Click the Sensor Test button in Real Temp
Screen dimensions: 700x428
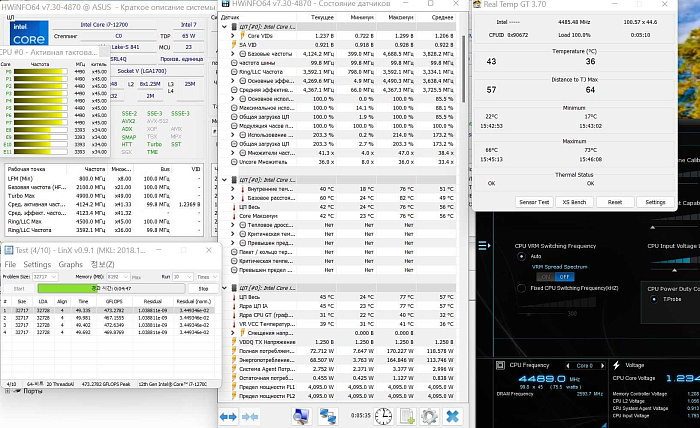tap(534, 202)
